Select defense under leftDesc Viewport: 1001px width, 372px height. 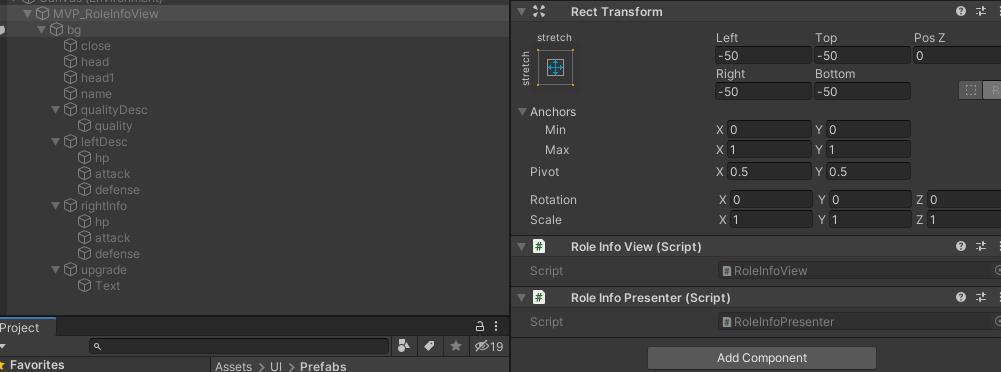117,190
